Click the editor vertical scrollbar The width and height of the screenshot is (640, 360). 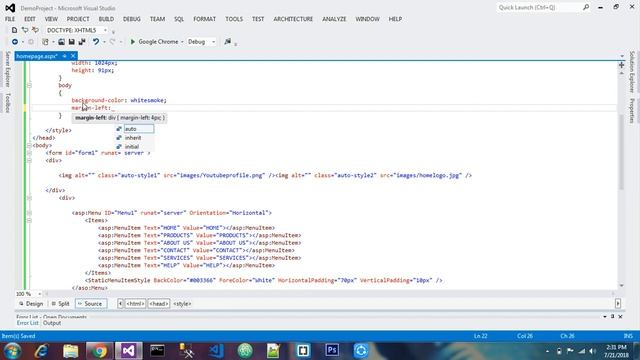pyautogui.click(x=622, y=151)
